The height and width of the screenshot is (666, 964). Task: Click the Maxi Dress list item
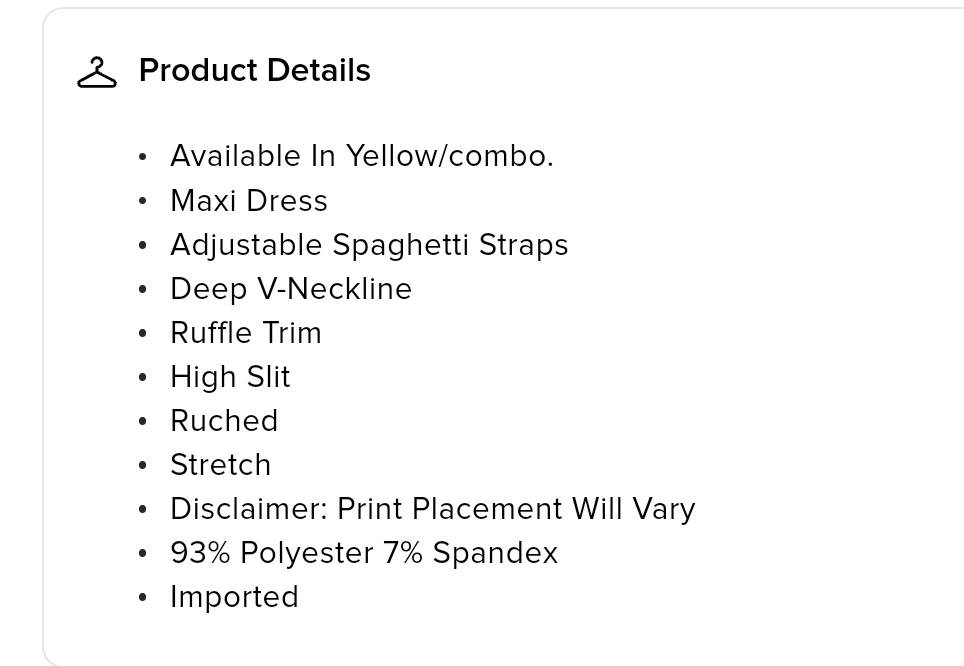pos(249,200)
